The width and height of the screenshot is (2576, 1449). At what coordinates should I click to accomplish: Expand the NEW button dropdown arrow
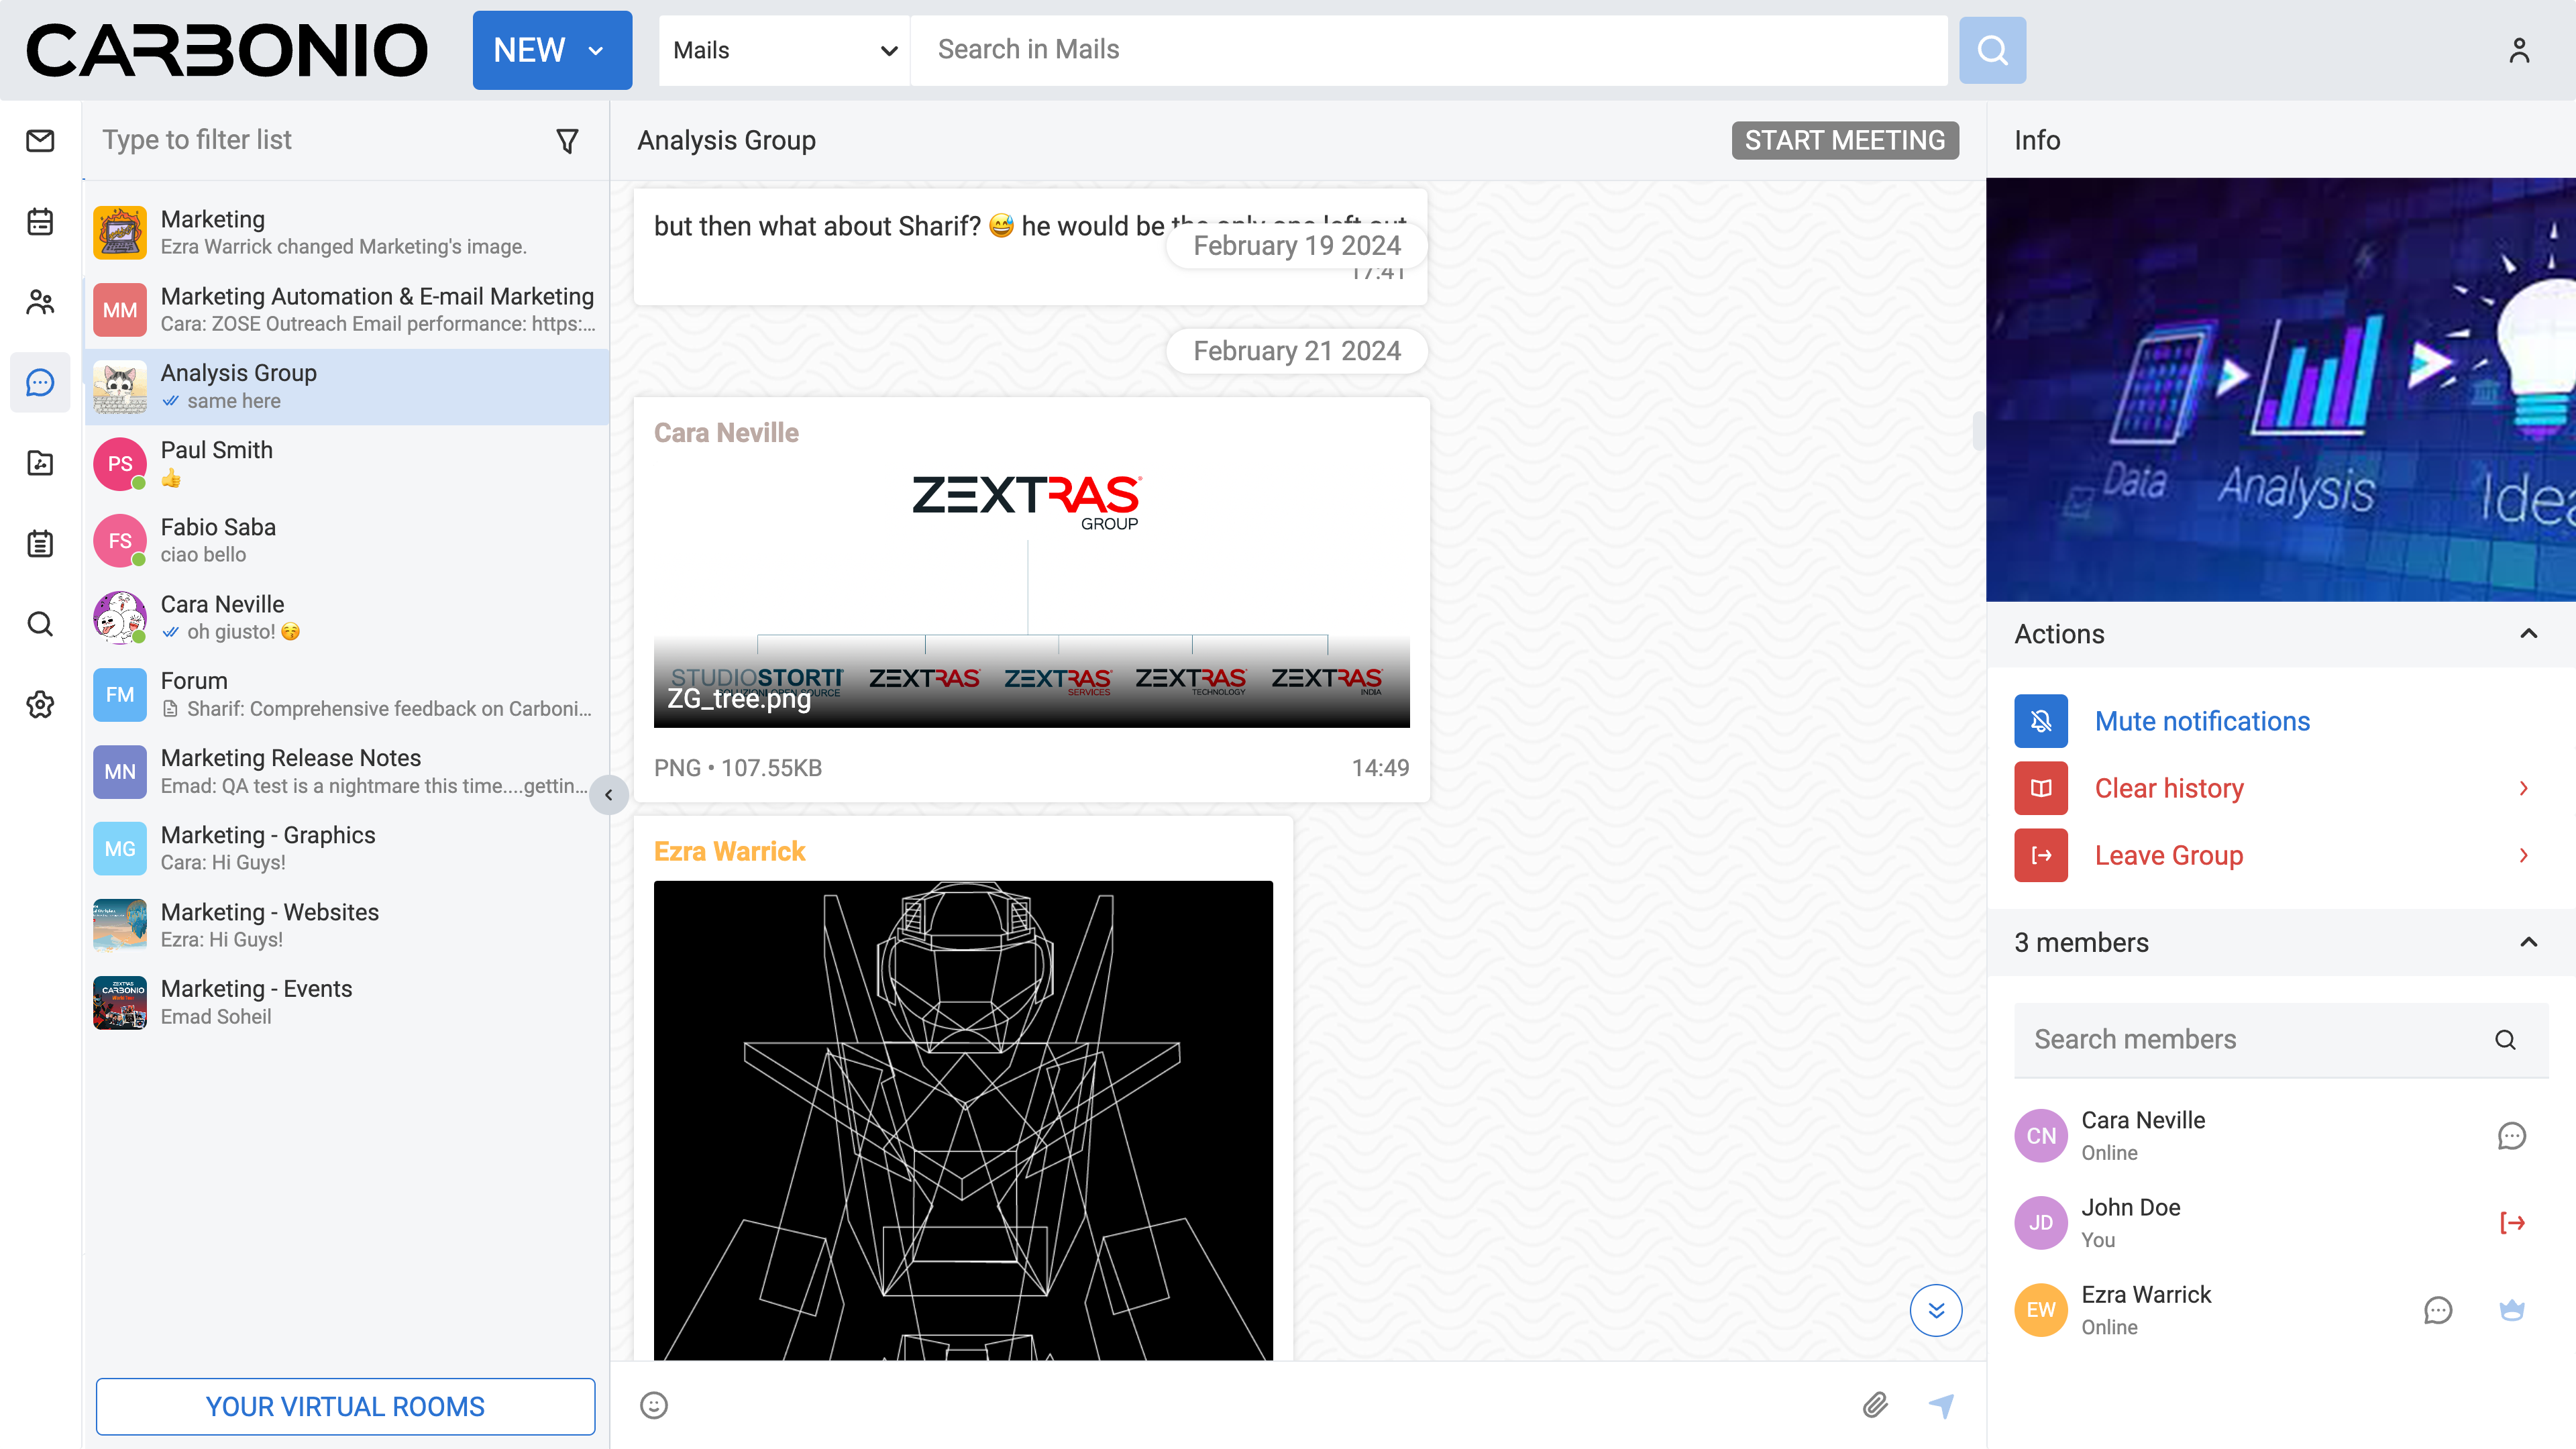596,50
